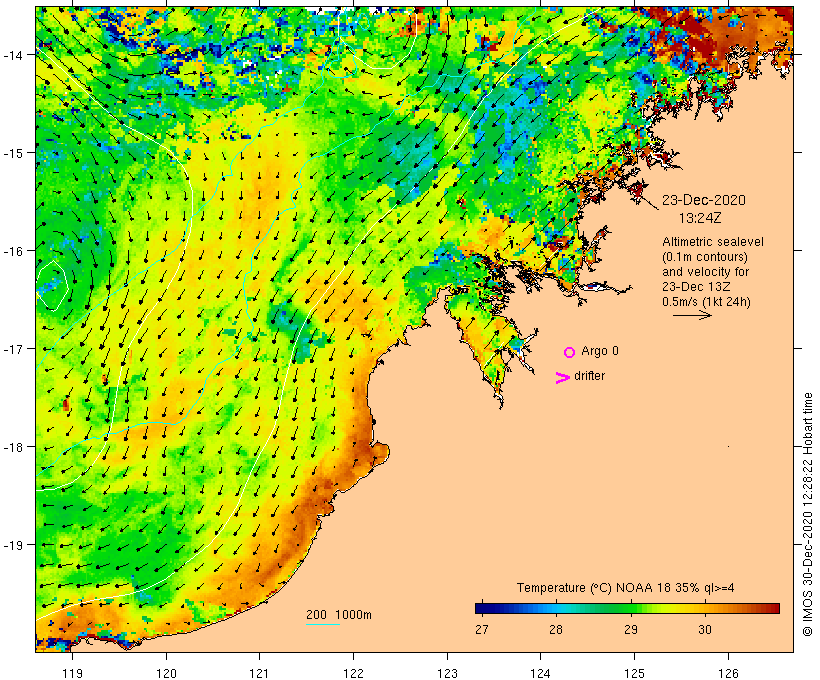
Task: Click the small closed white contour near -16 latitude
Action: [x=51, y=286]
